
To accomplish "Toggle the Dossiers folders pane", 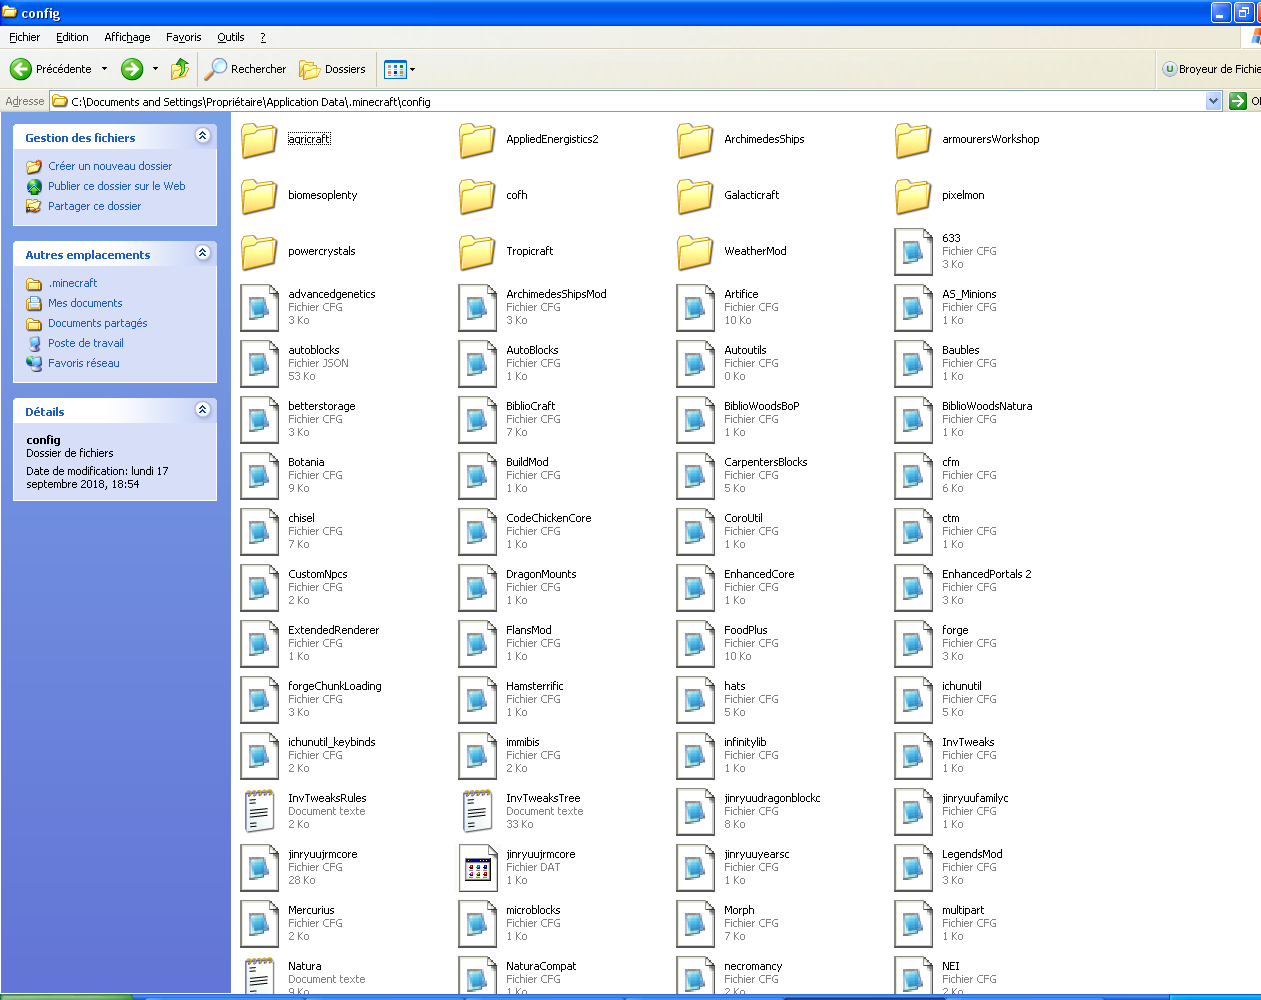I will (x=334, y=69).
